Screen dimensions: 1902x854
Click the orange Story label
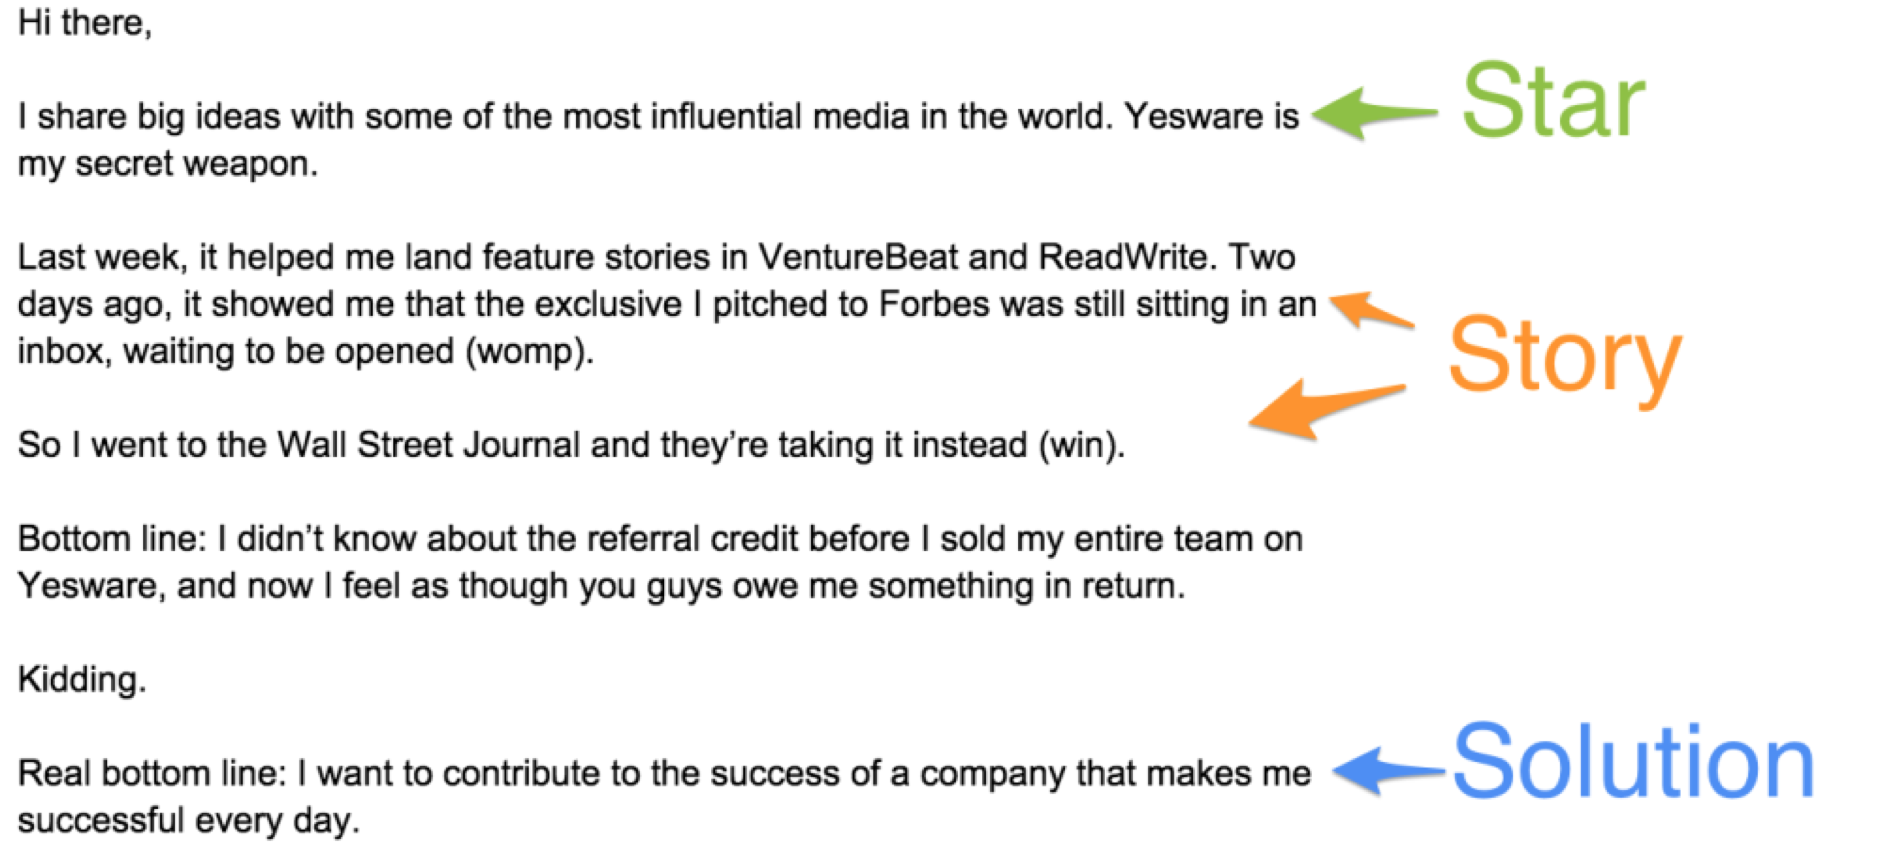tap(1565, 358)
